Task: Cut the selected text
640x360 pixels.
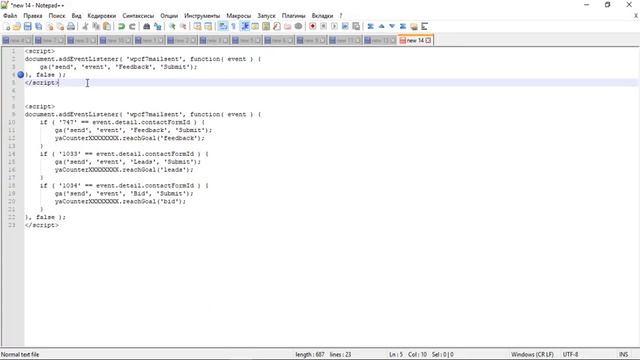Action: point(85,27)
